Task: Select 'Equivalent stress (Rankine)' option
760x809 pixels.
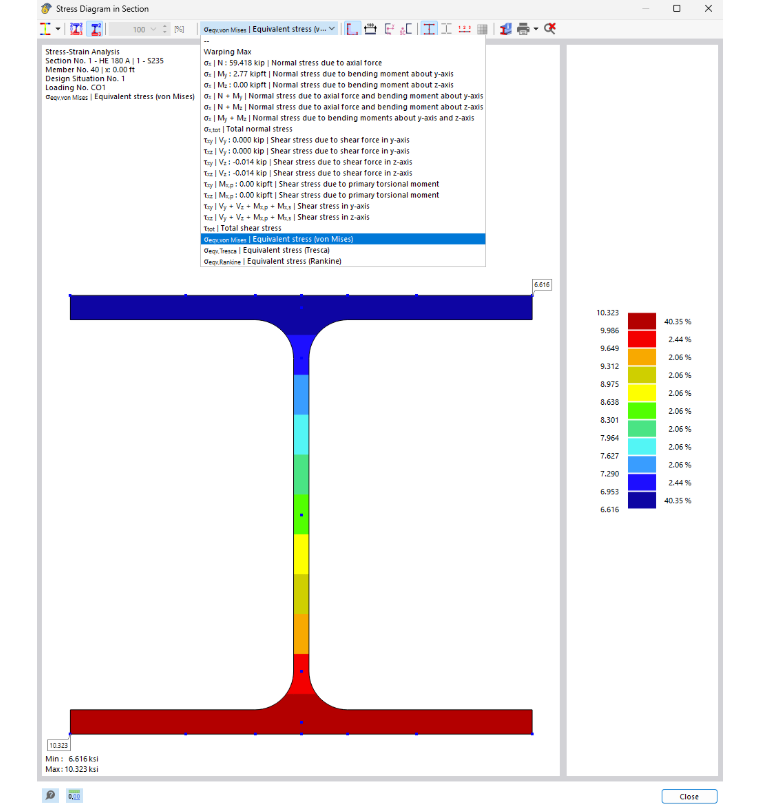Action: click(343, 261)
